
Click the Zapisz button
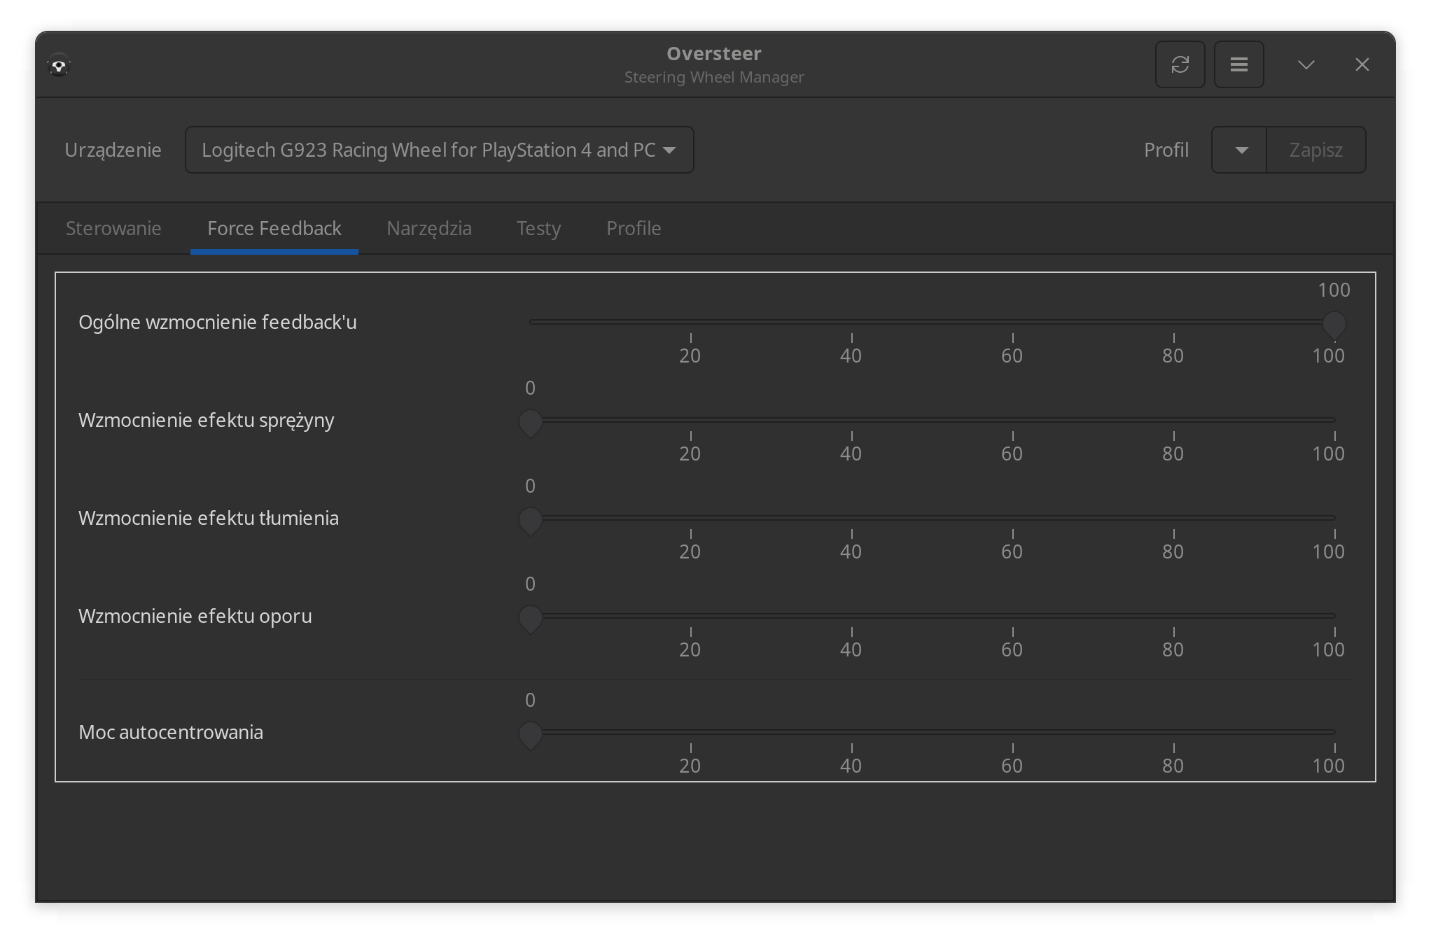point(1315,150)
